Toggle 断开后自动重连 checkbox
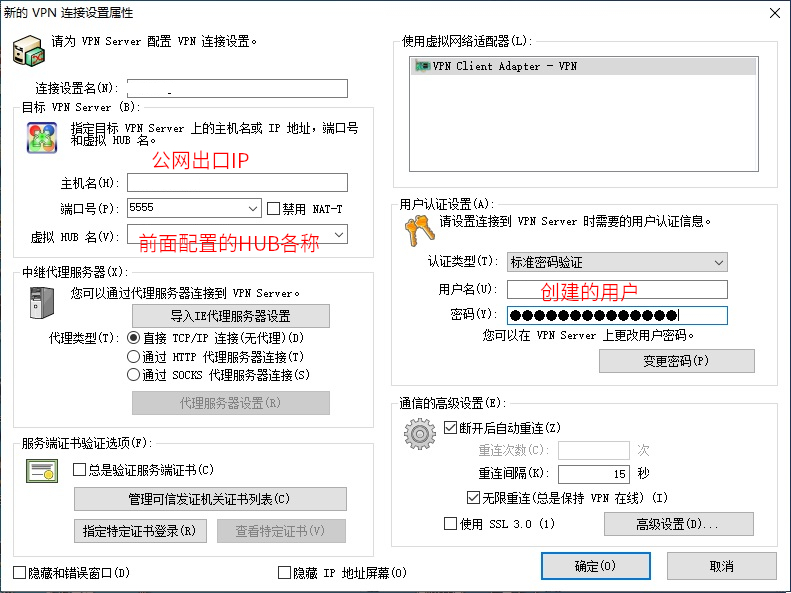The image size is (791, 593). click(x=450, y=428)
